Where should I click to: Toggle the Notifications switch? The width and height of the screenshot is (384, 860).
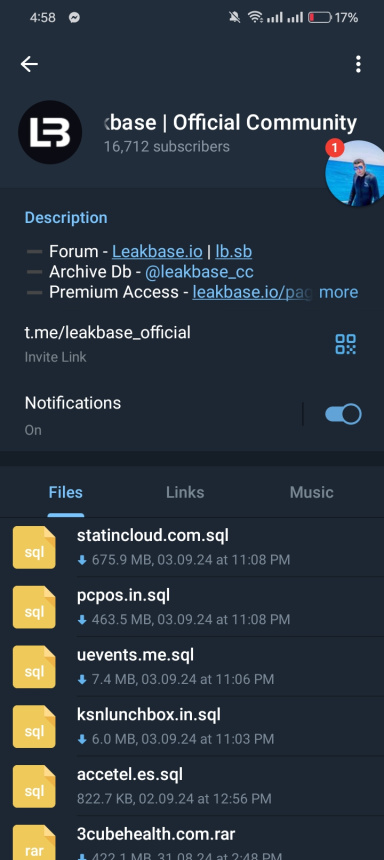343,414
